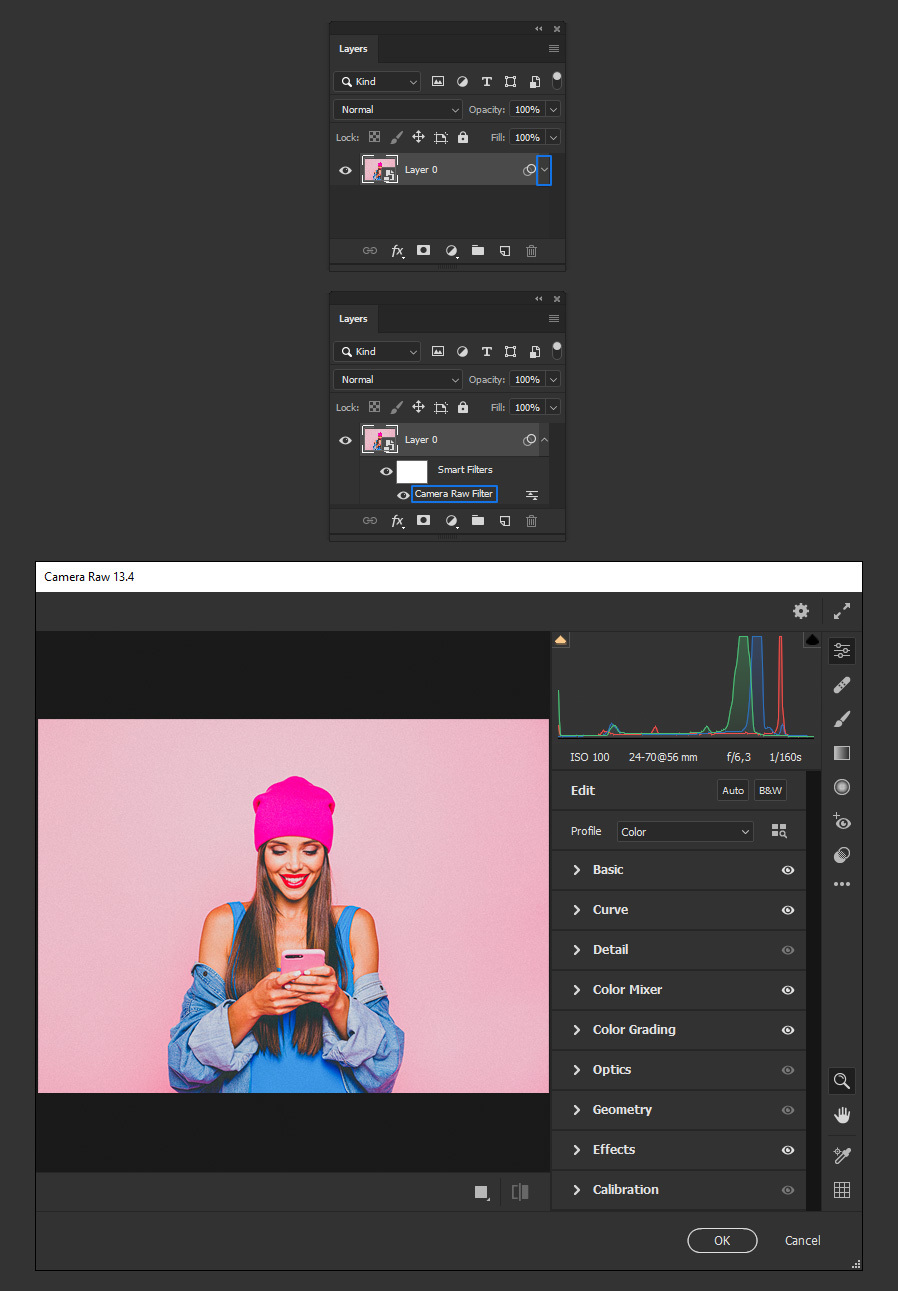The width and height of the screenshot is (898, 1291).
Task: Toggle Camera Raw Filter visibility eye
Action: pyautogui.click(x=403, y=495)
